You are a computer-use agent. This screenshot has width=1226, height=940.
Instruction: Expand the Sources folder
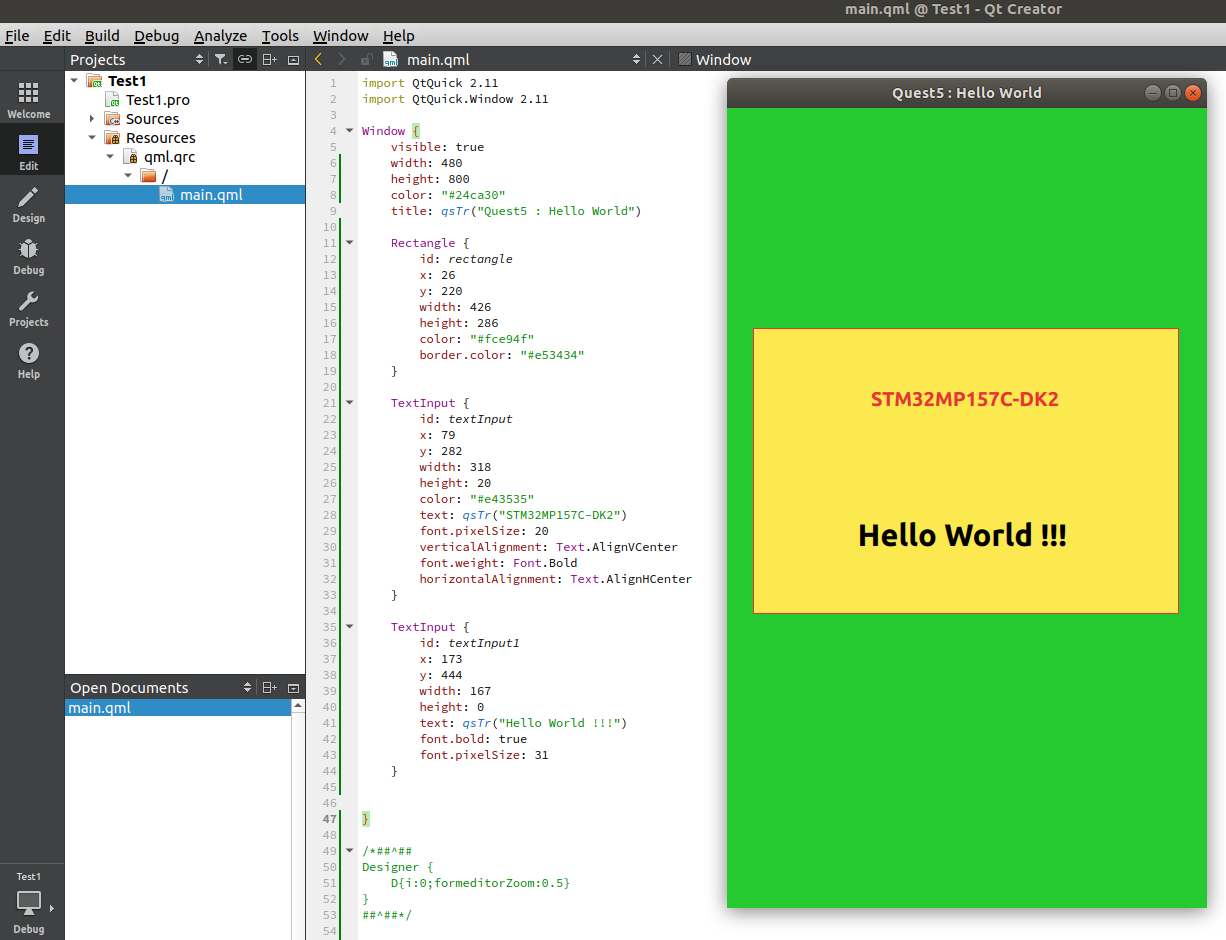pos(92,119)
